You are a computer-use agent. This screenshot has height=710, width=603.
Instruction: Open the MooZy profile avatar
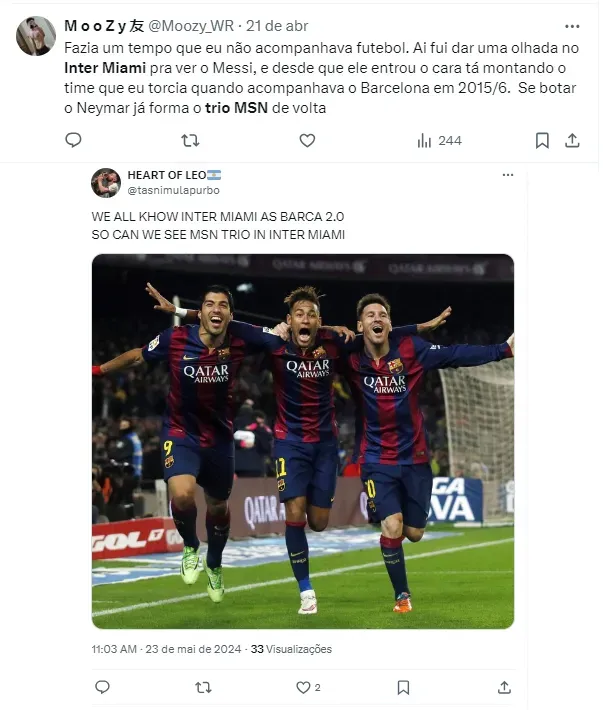coord(36,36)
